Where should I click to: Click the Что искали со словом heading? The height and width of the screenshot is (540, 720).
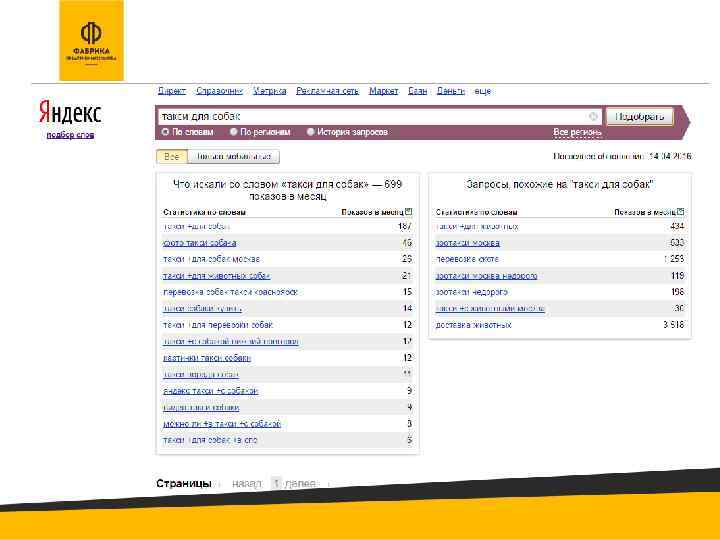287,190
